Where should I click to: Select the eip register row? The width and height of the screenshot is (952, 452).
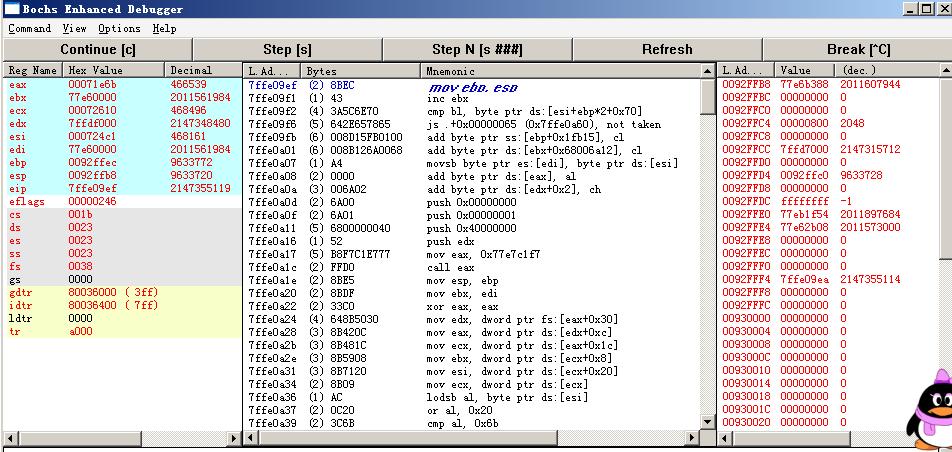(123, 189)
